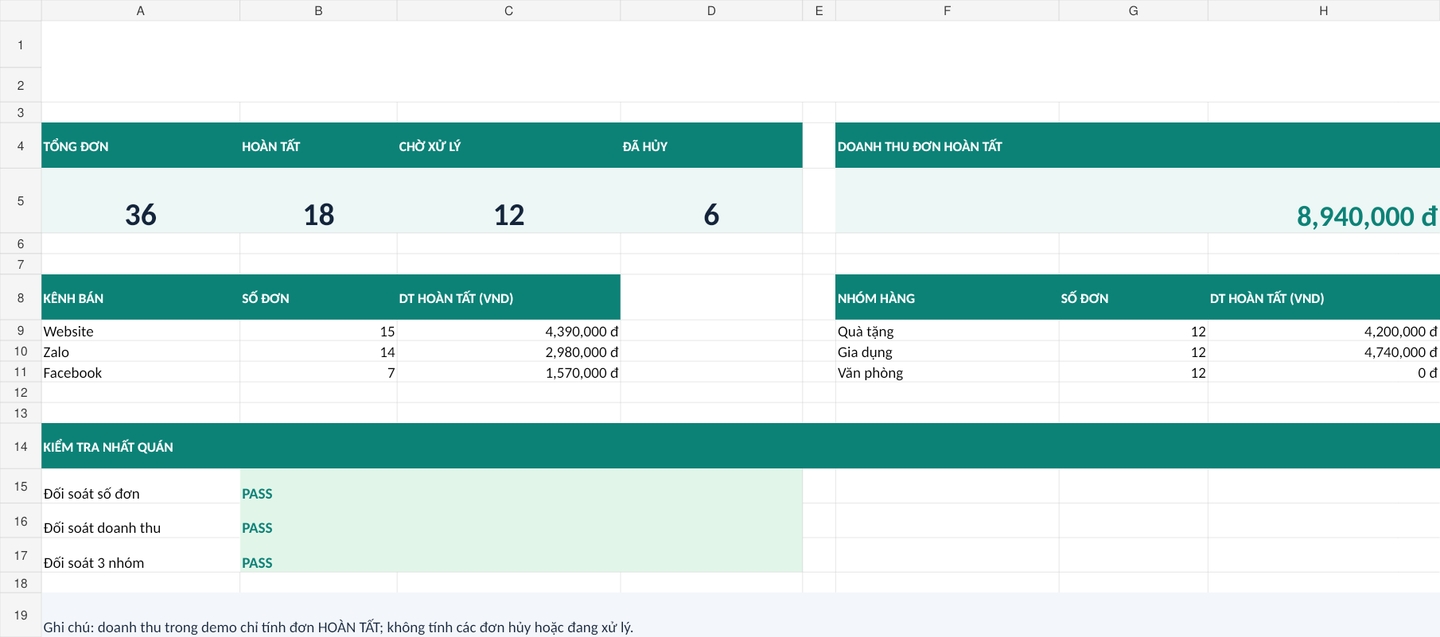The height and width of the screenshot is (637, 1440).
Task: Select the Facebook channel cell
Action: [140, 372]
